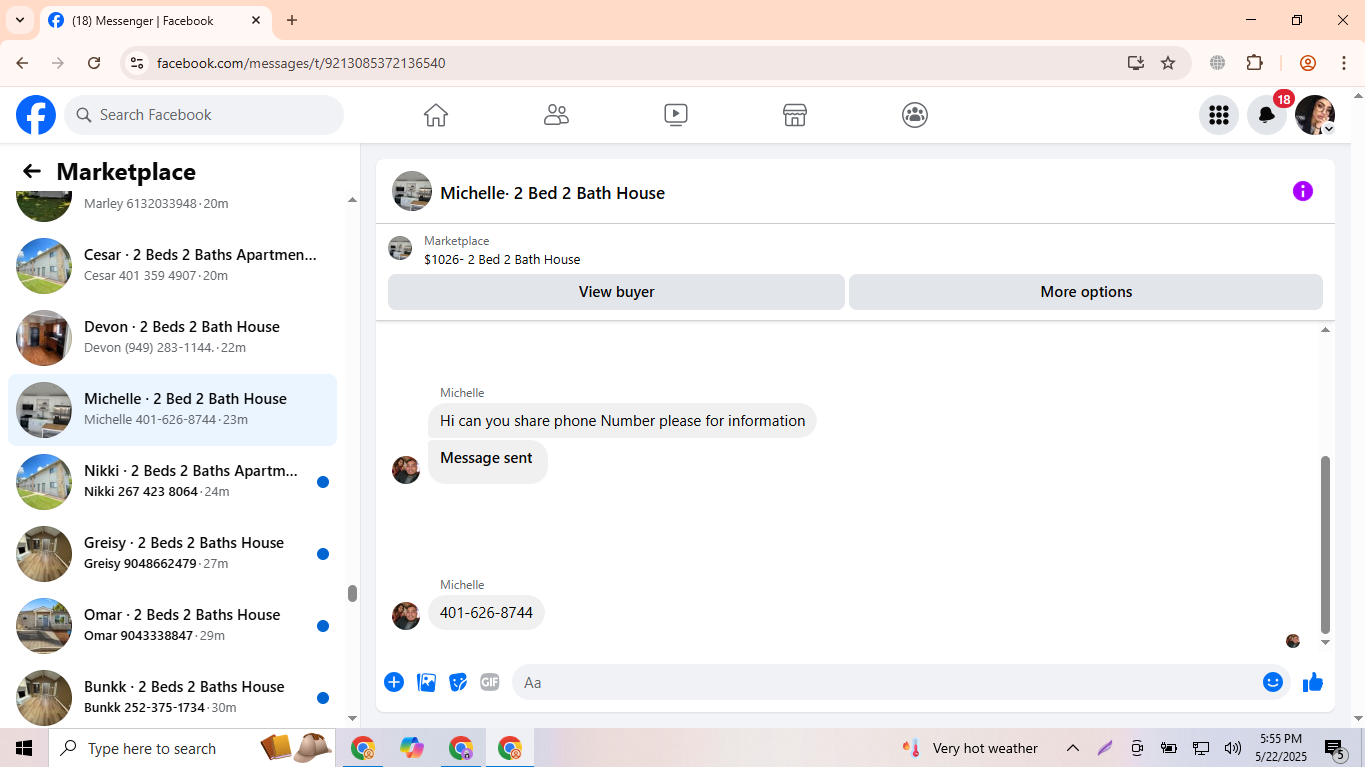The width and height of the screenshot is (1365, 767).
Task: Close the Messenger | Facebook tab
Action: (x=256, y=20)
